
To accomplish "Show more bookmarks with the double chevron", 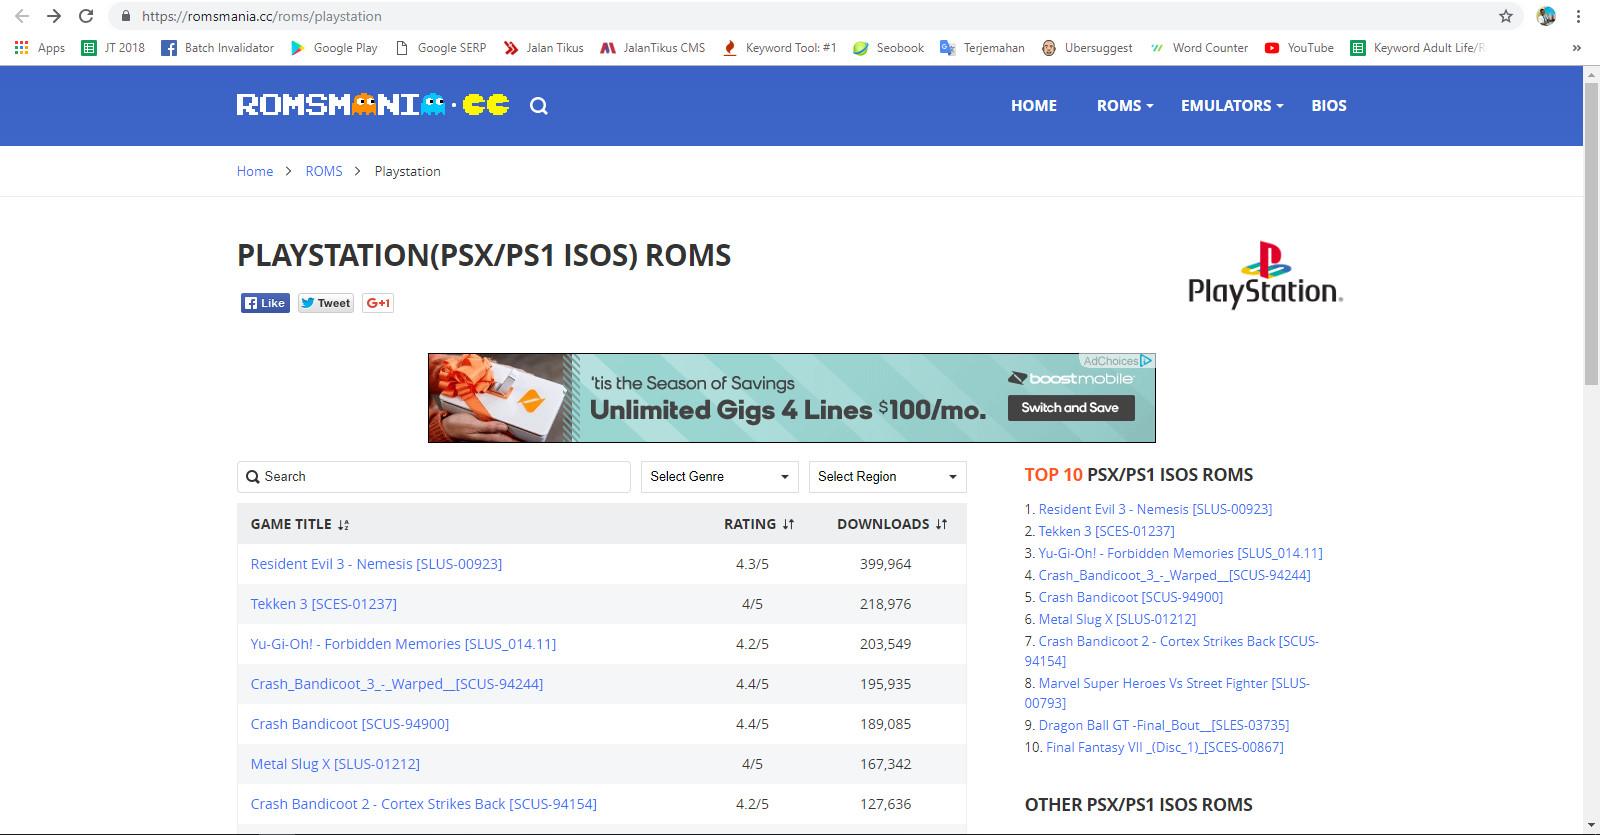I will pyautogui.click(x=1577, y=48).
